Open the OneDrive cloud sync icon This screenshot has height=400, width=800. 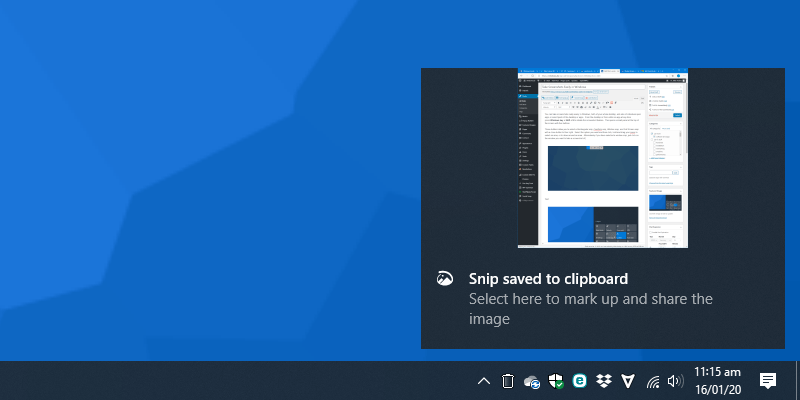tap(532, 381)
